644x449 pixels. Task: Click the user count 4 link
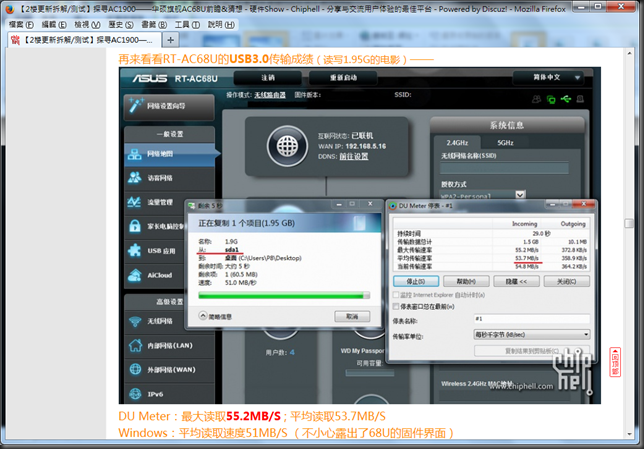pos(292,352)
